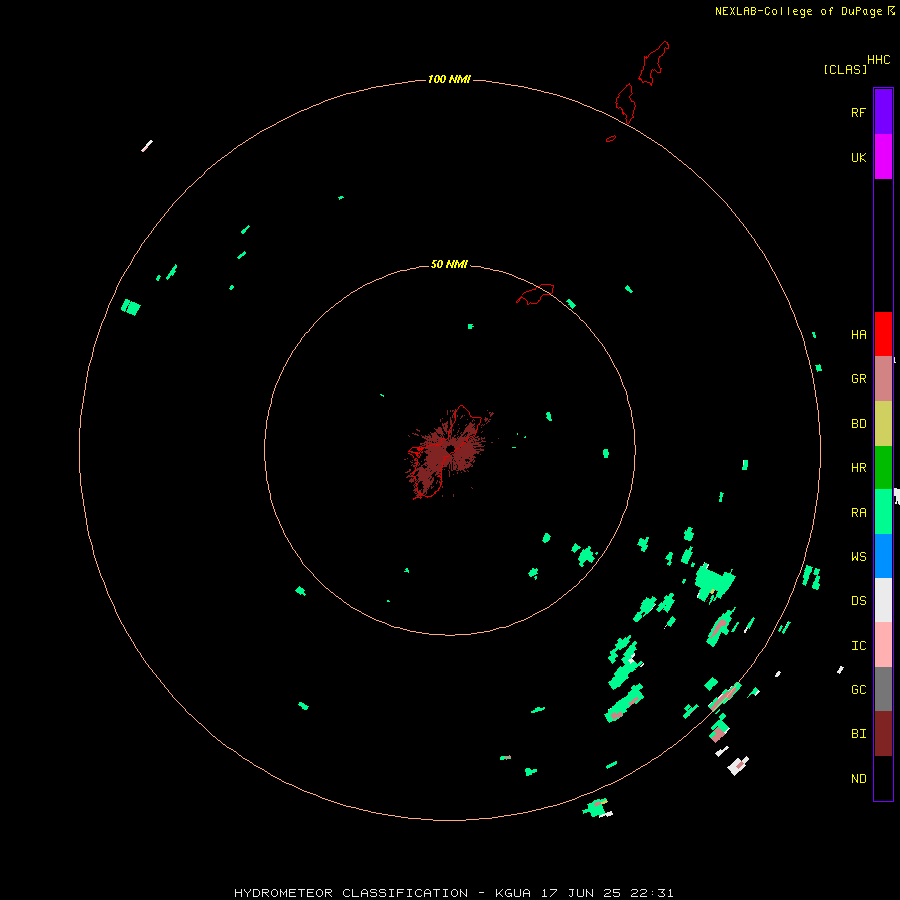Click the WS blue legend swatch

(x=883, y=556)
